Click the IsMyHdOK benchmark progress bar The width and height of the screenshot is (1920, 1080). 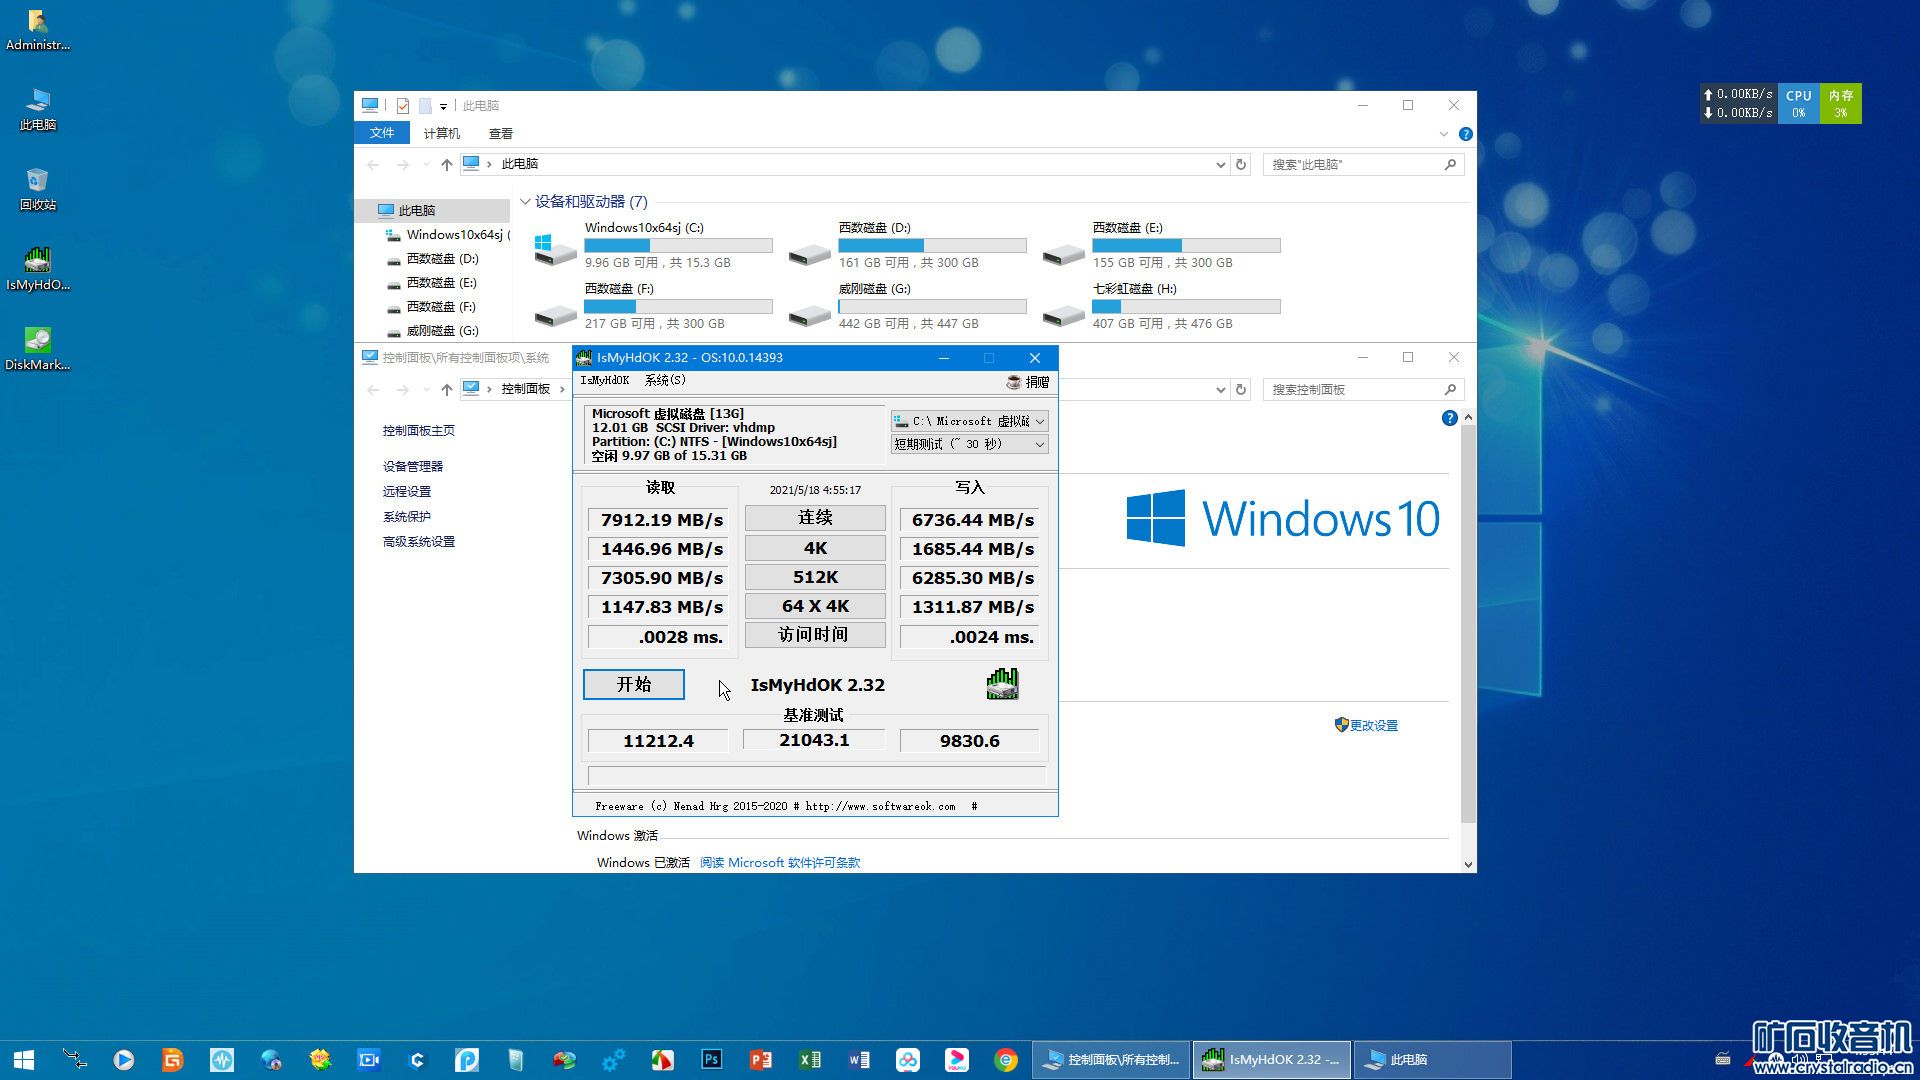[x=816, y=775]
